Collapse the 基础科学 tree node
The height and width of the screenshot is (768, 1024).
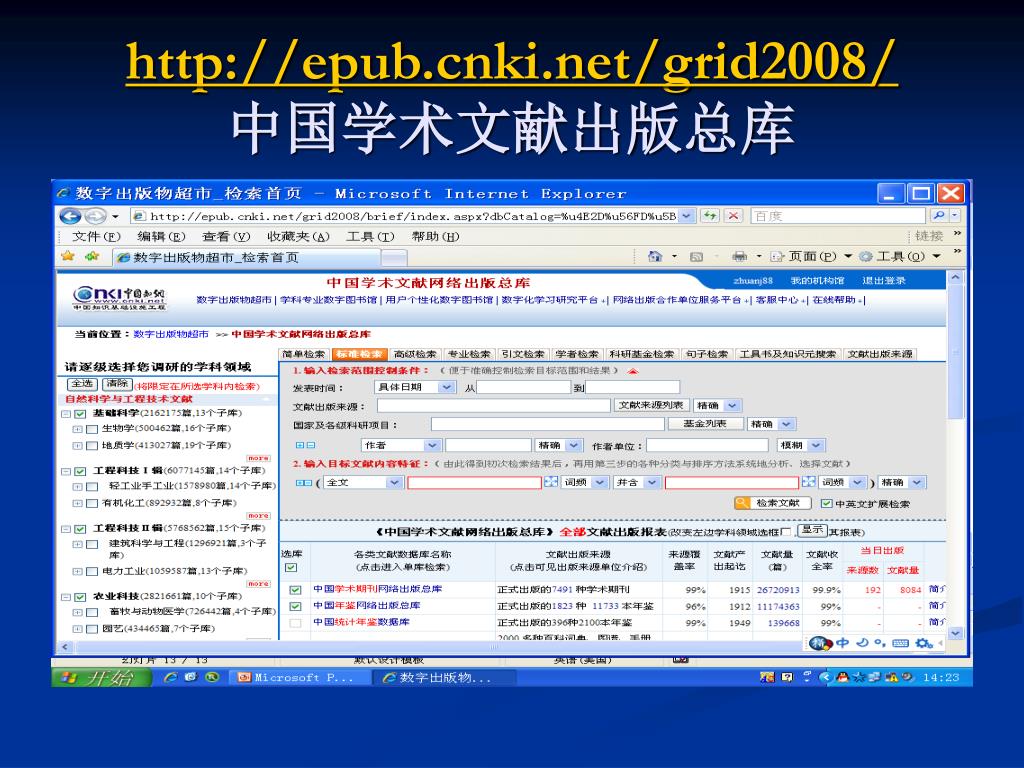click(x=66, y=414)
